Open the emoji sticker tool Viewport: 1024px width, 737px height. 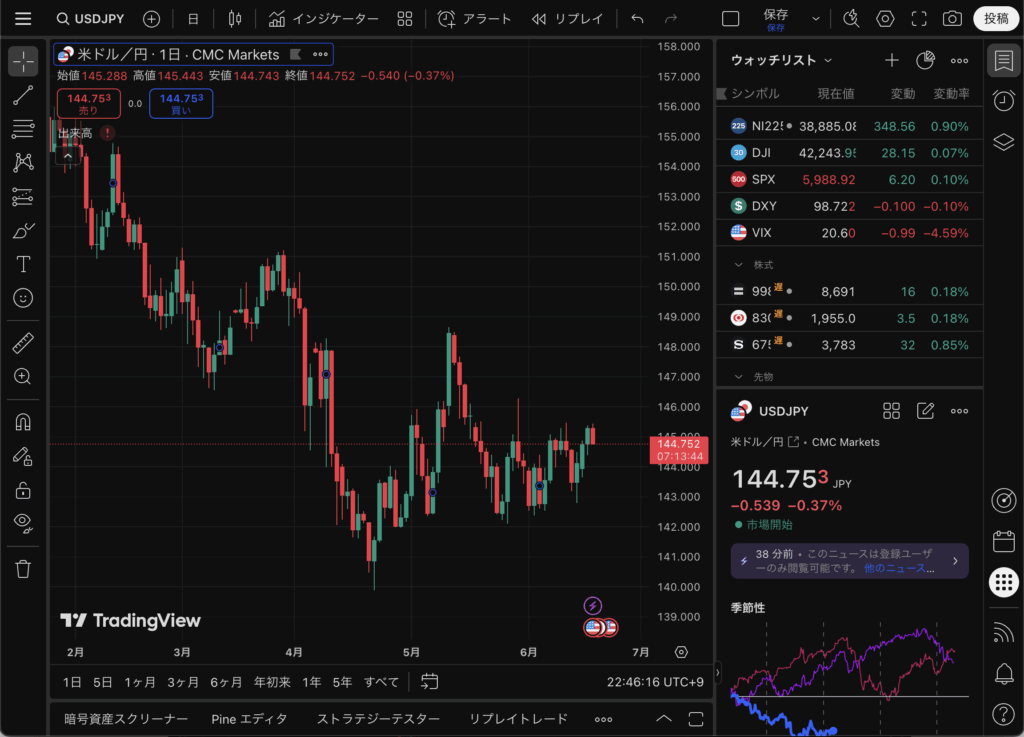pos(23,298)
